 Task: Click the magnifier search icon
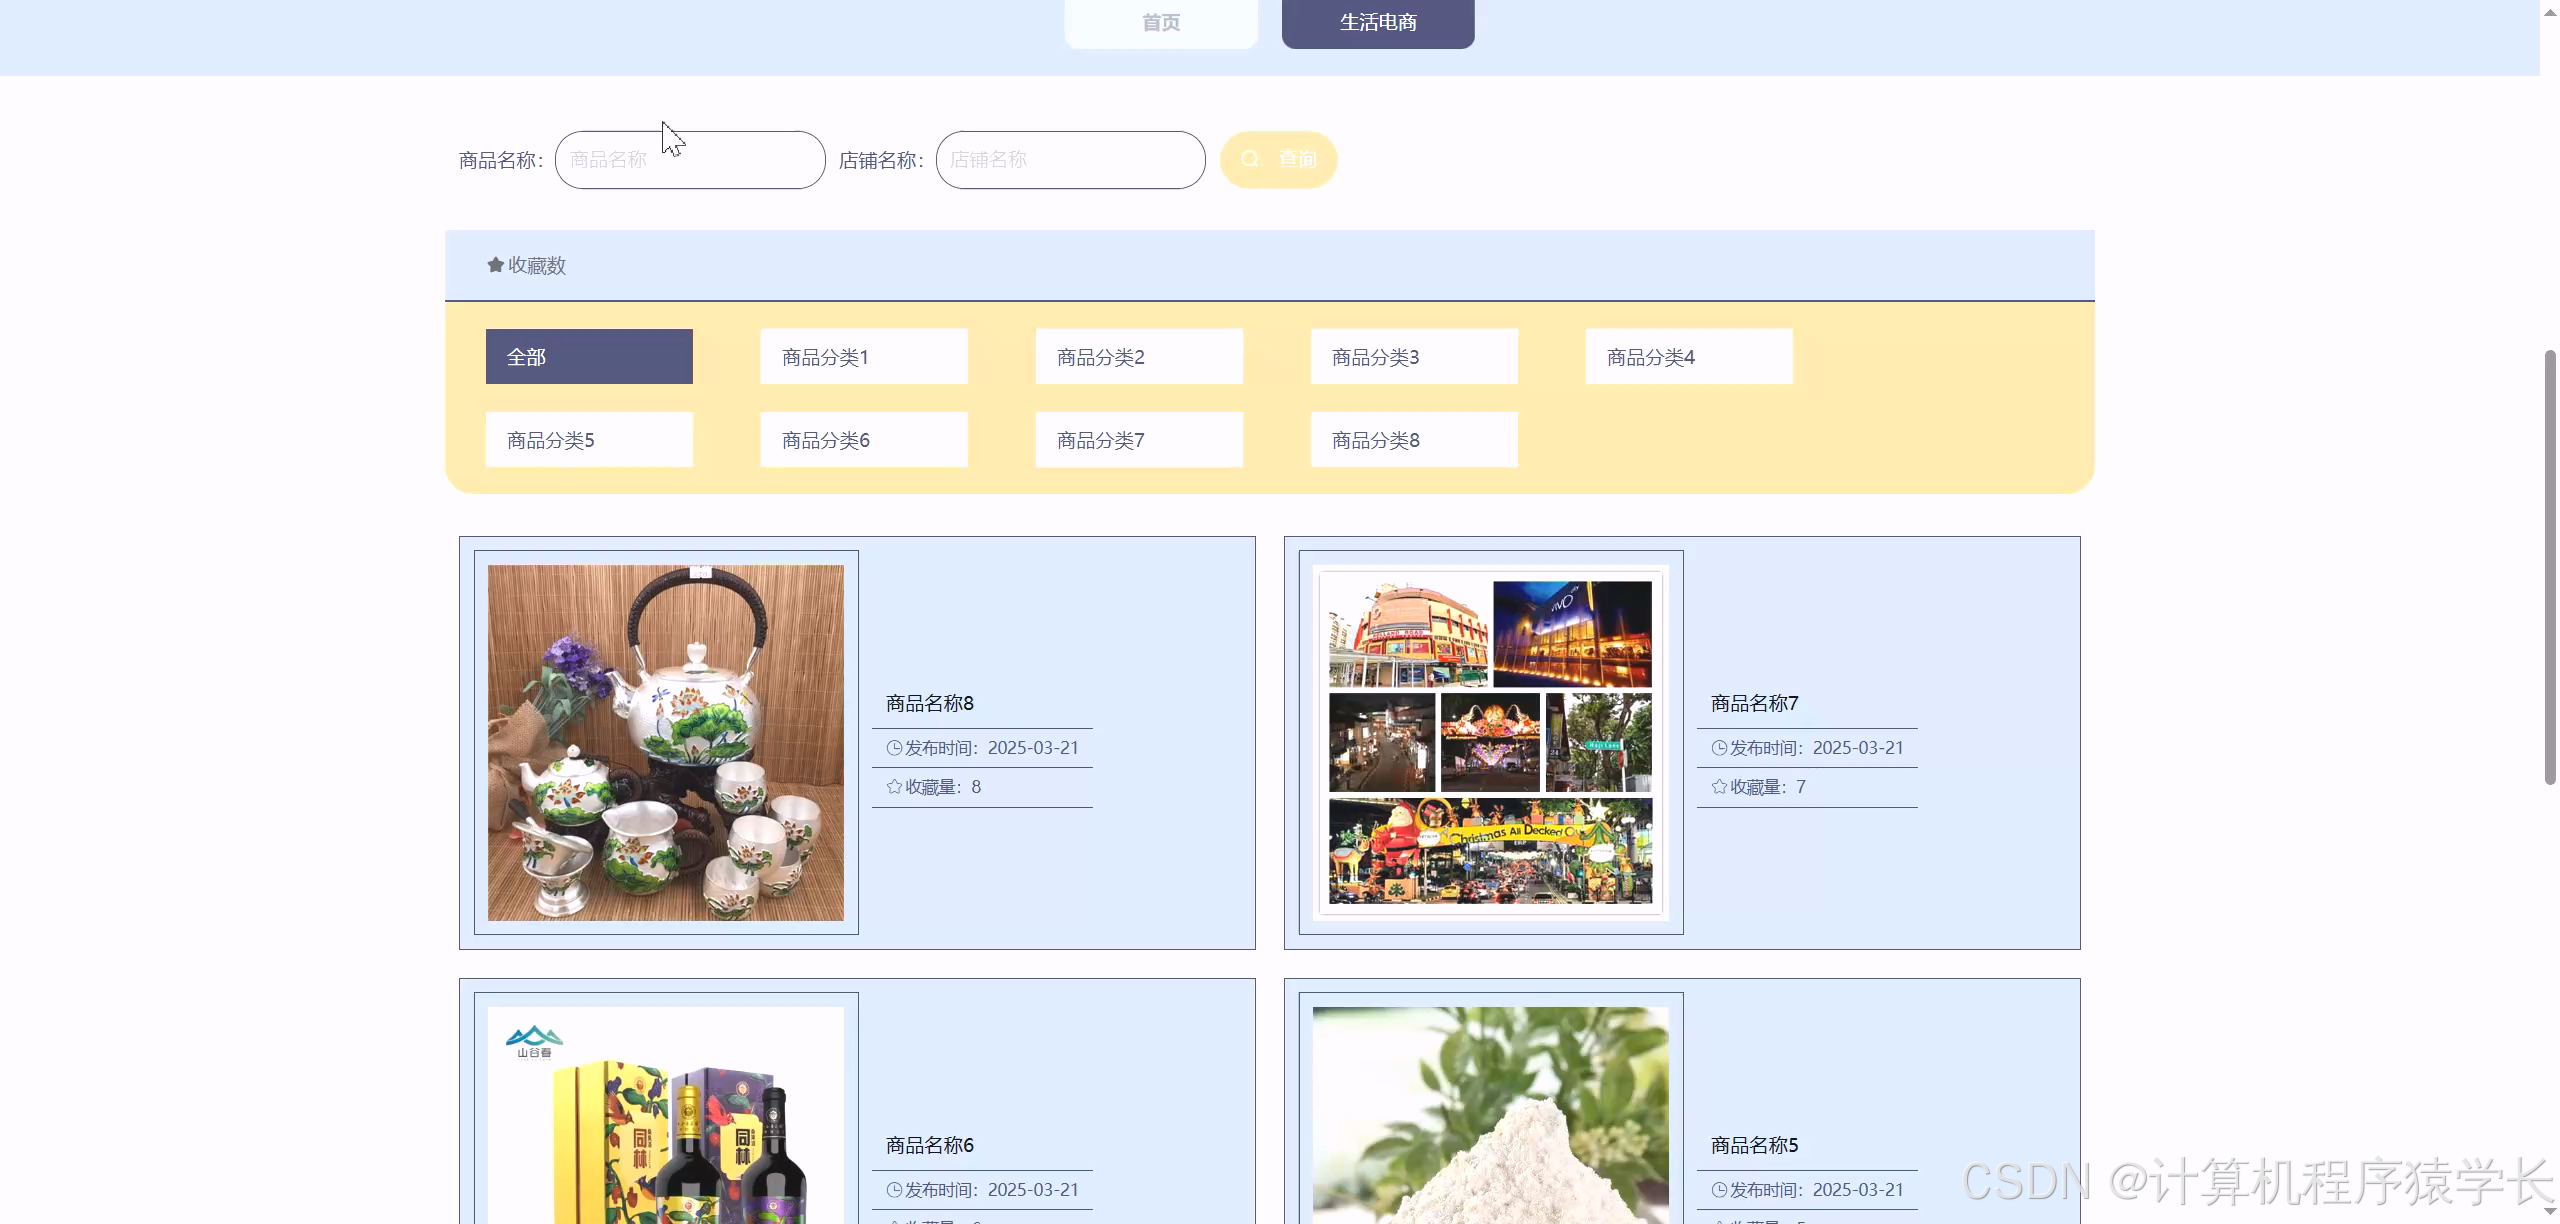pyautogui.click(x=1251, y=158)
